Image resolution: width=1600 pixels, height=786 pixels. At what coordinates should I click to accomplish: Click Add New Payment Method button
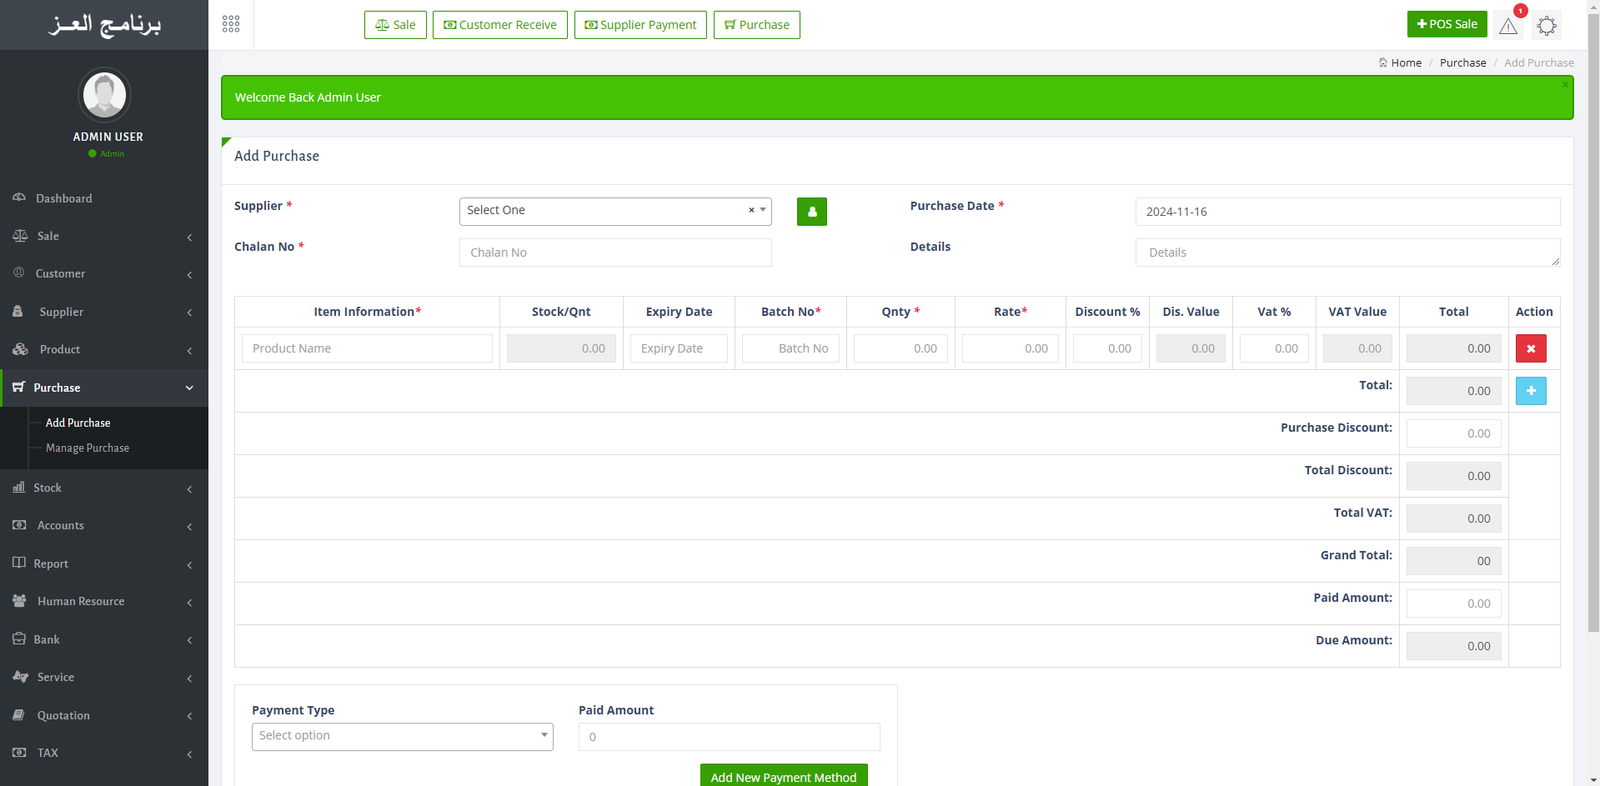[783, 776]
